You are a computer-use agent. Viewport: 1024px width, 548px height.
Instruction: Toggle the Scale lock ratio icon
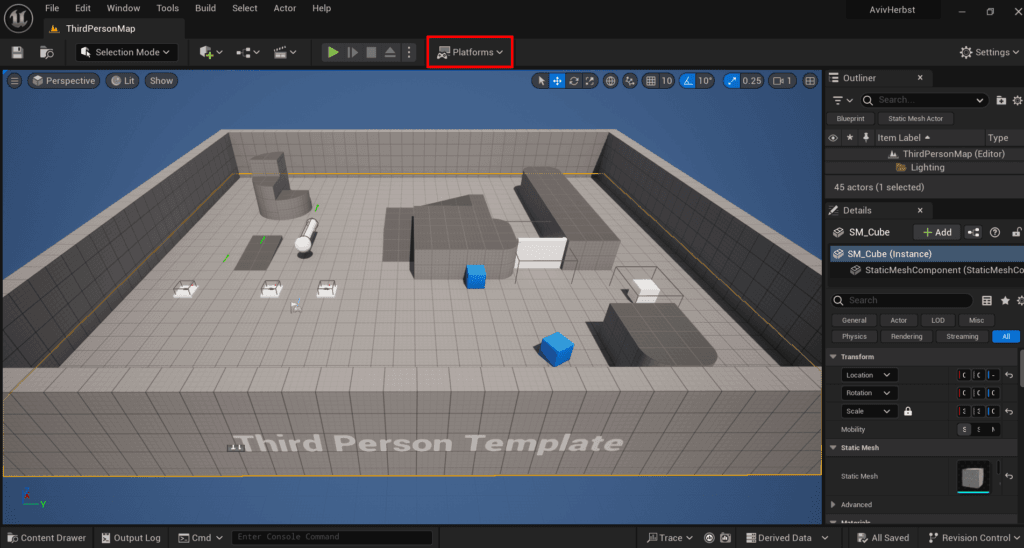click(908, 411)
